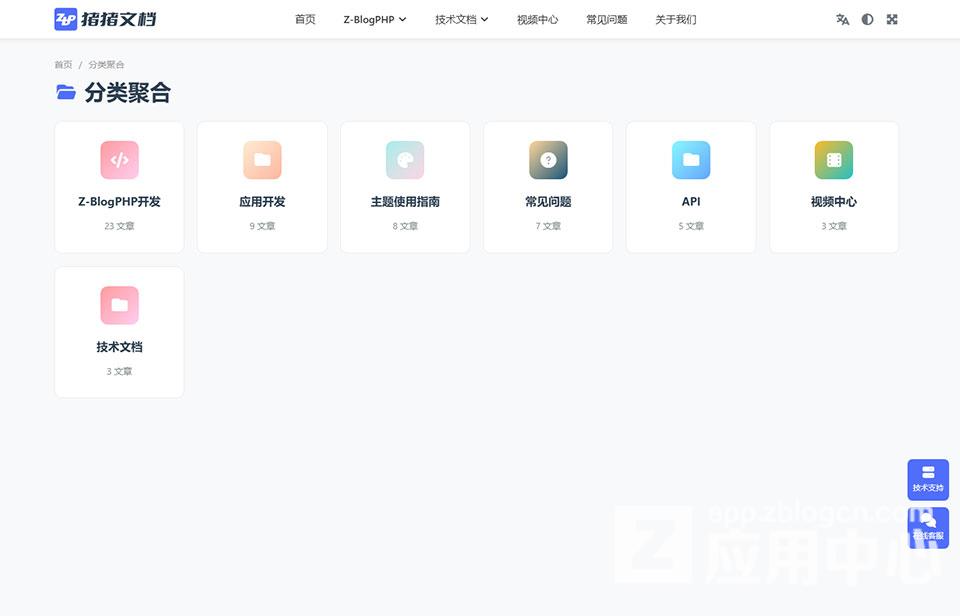960x616 pixels.
Task: Open the 首页 menu item
Action: pos(304,19)
